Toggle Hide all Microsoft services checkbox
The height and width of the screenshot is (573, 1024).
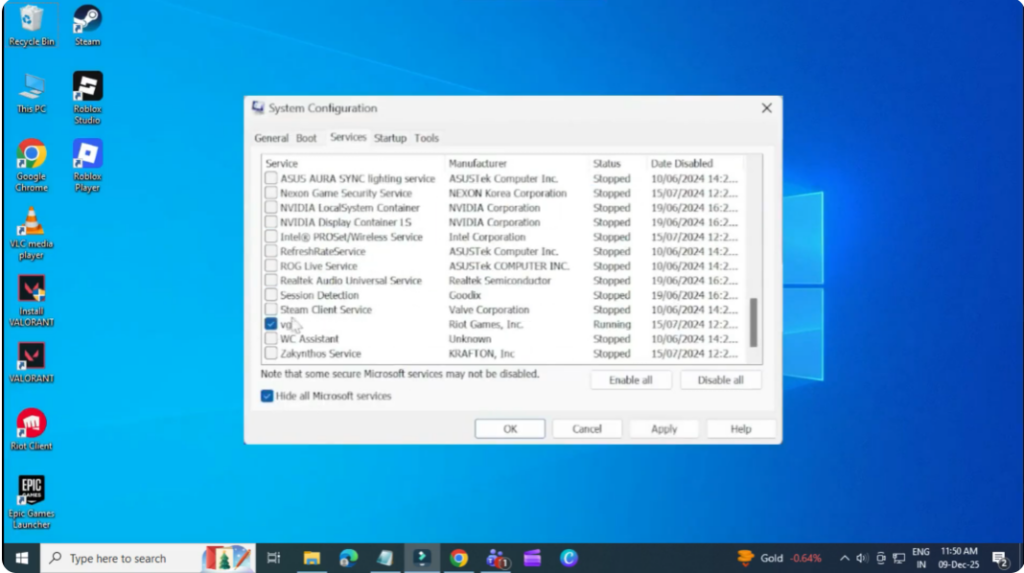267,396
